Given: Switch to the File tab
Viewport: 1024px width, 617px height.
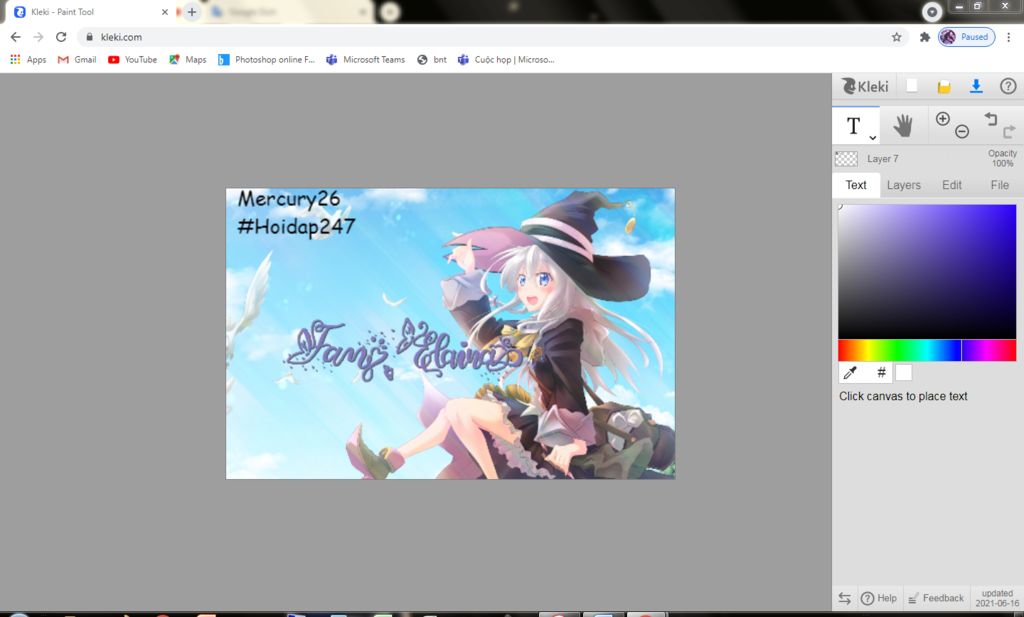Looking at the screenshot, I should [x=999, y=185].
